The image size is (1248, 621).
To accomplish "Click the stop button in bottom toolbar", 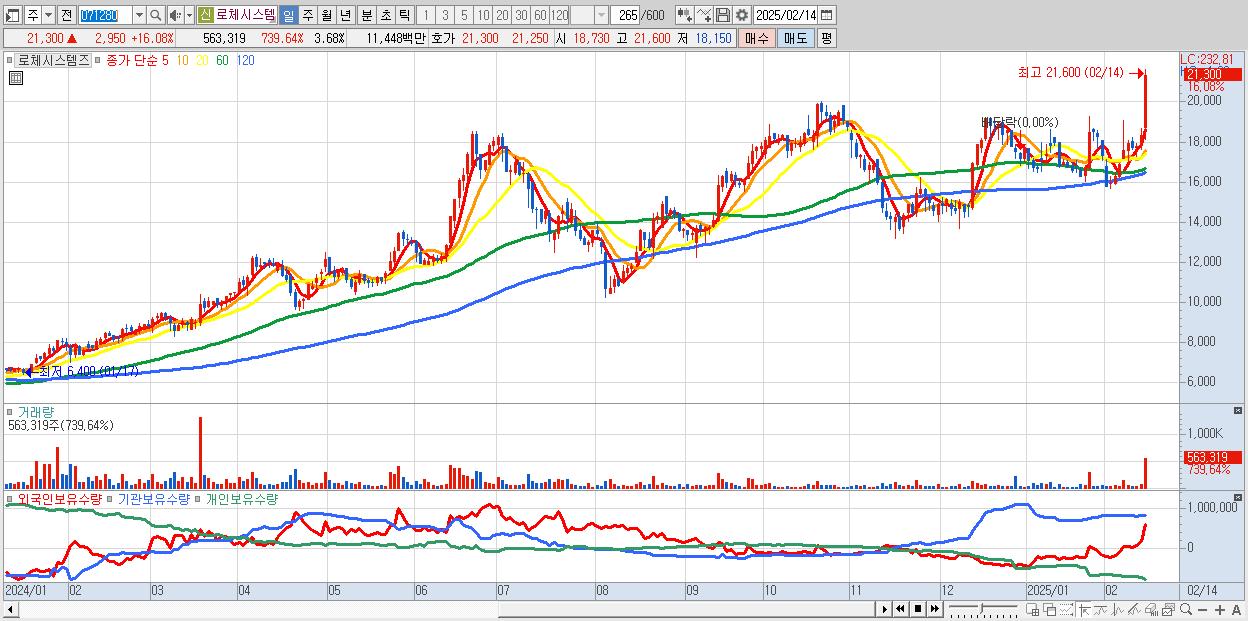I will (918, 609).
